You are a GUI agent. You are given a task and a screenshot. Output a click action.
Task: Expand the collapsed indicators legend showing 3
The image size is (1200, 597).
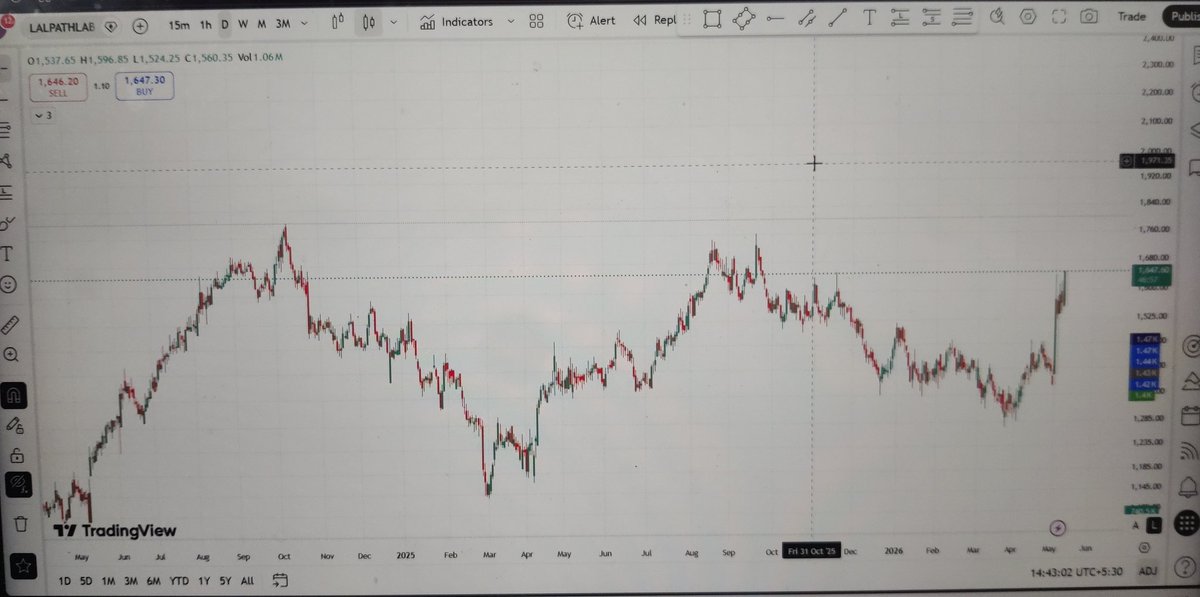click(43, 116)
